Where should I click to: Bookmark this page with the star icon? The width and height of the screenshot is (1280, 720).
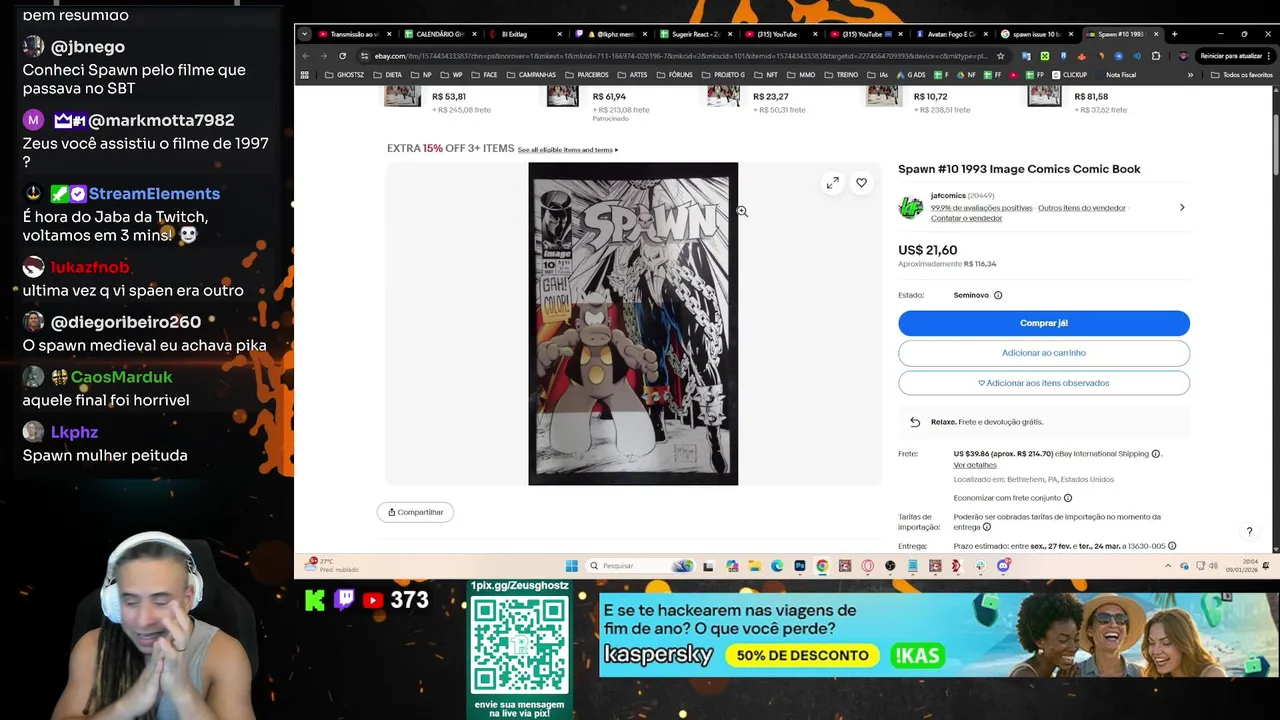pyautogui.click(x=1000, y=56)
